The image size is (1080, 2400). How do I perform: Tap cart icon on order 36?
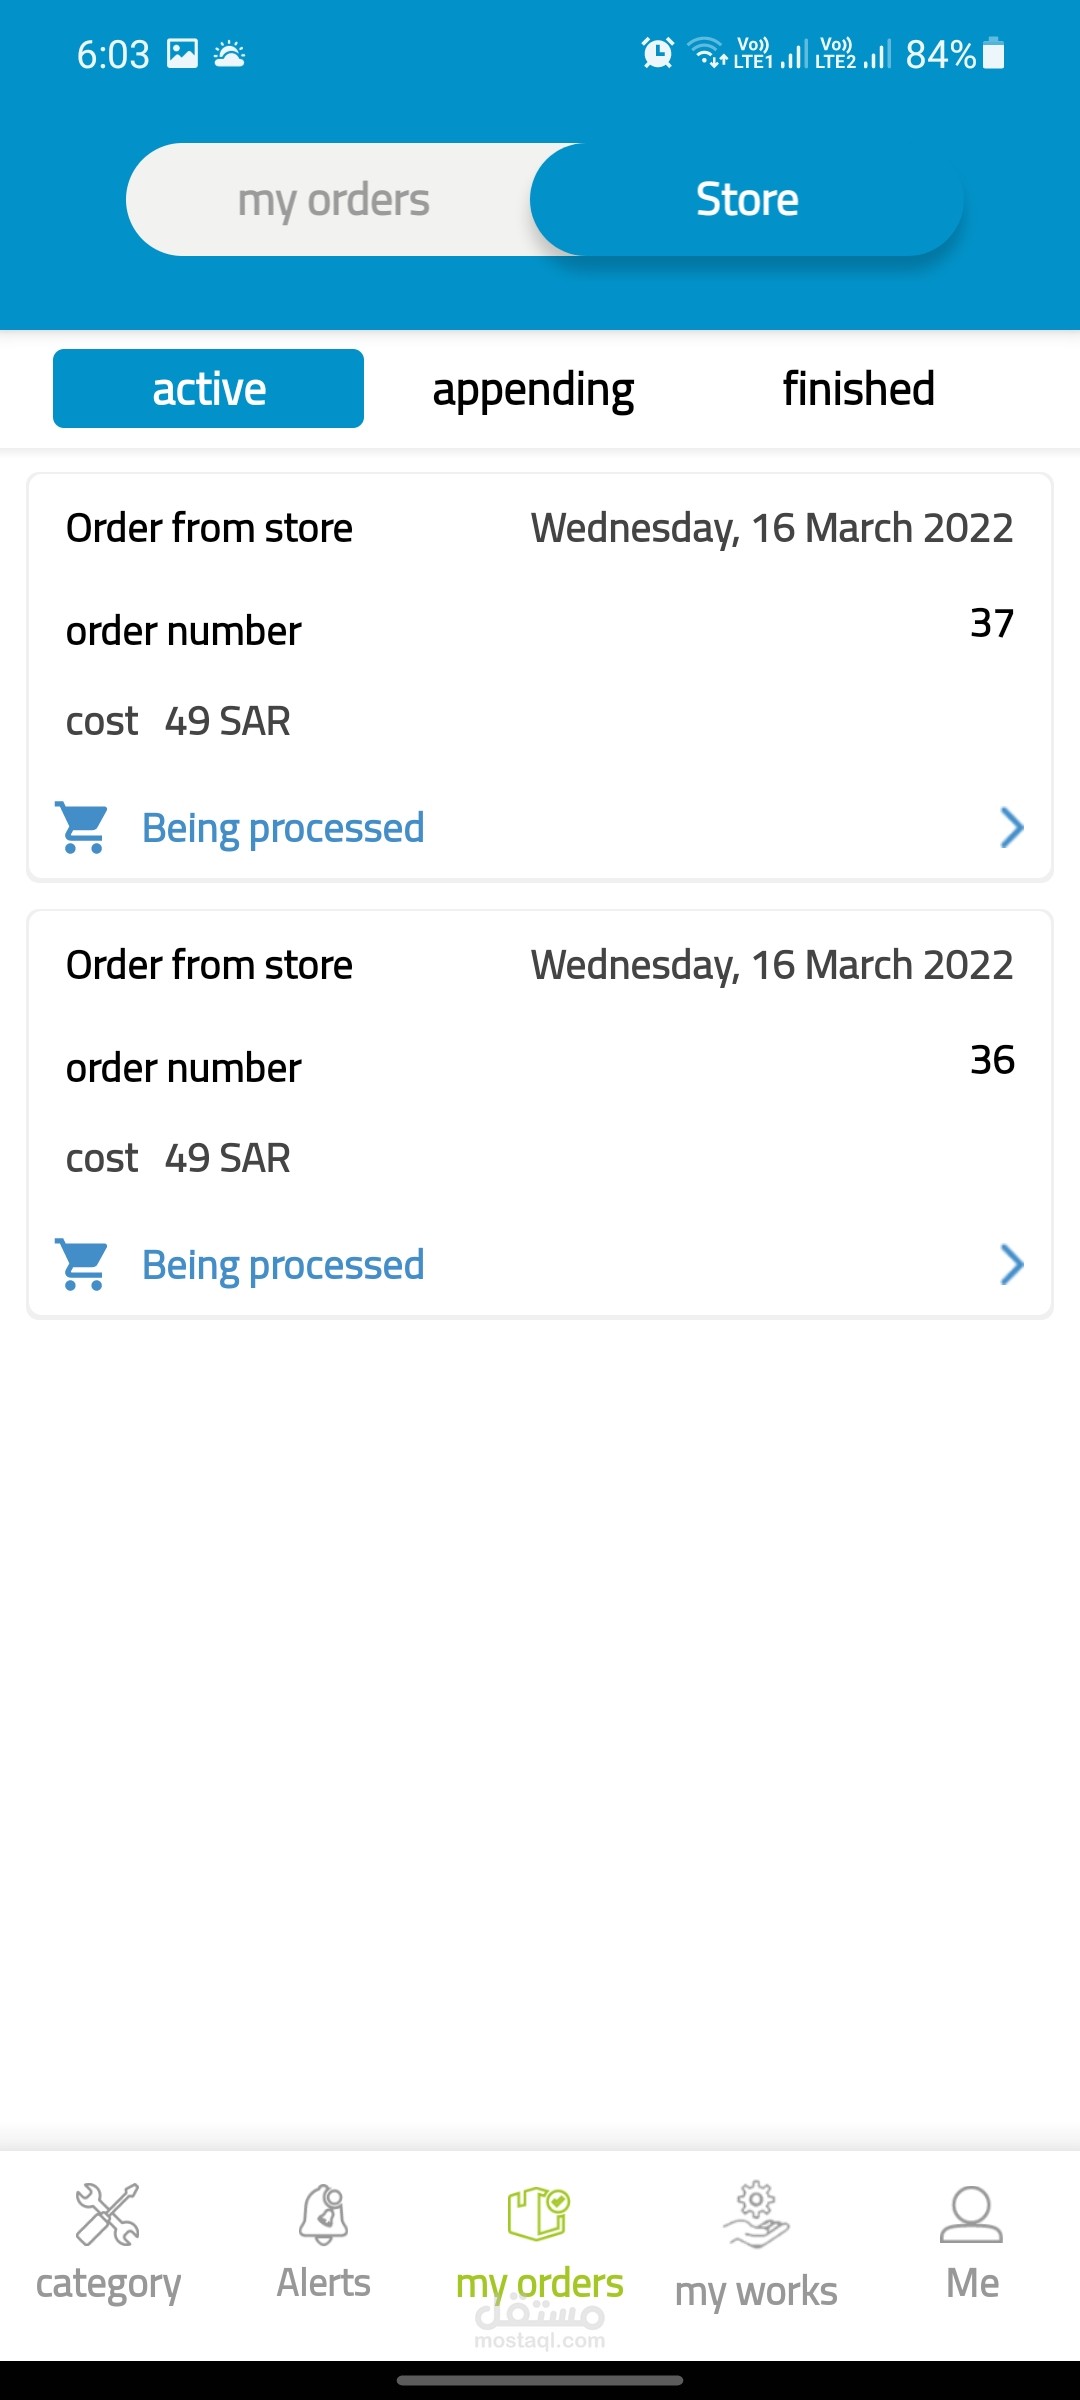tap(83, 1265)
